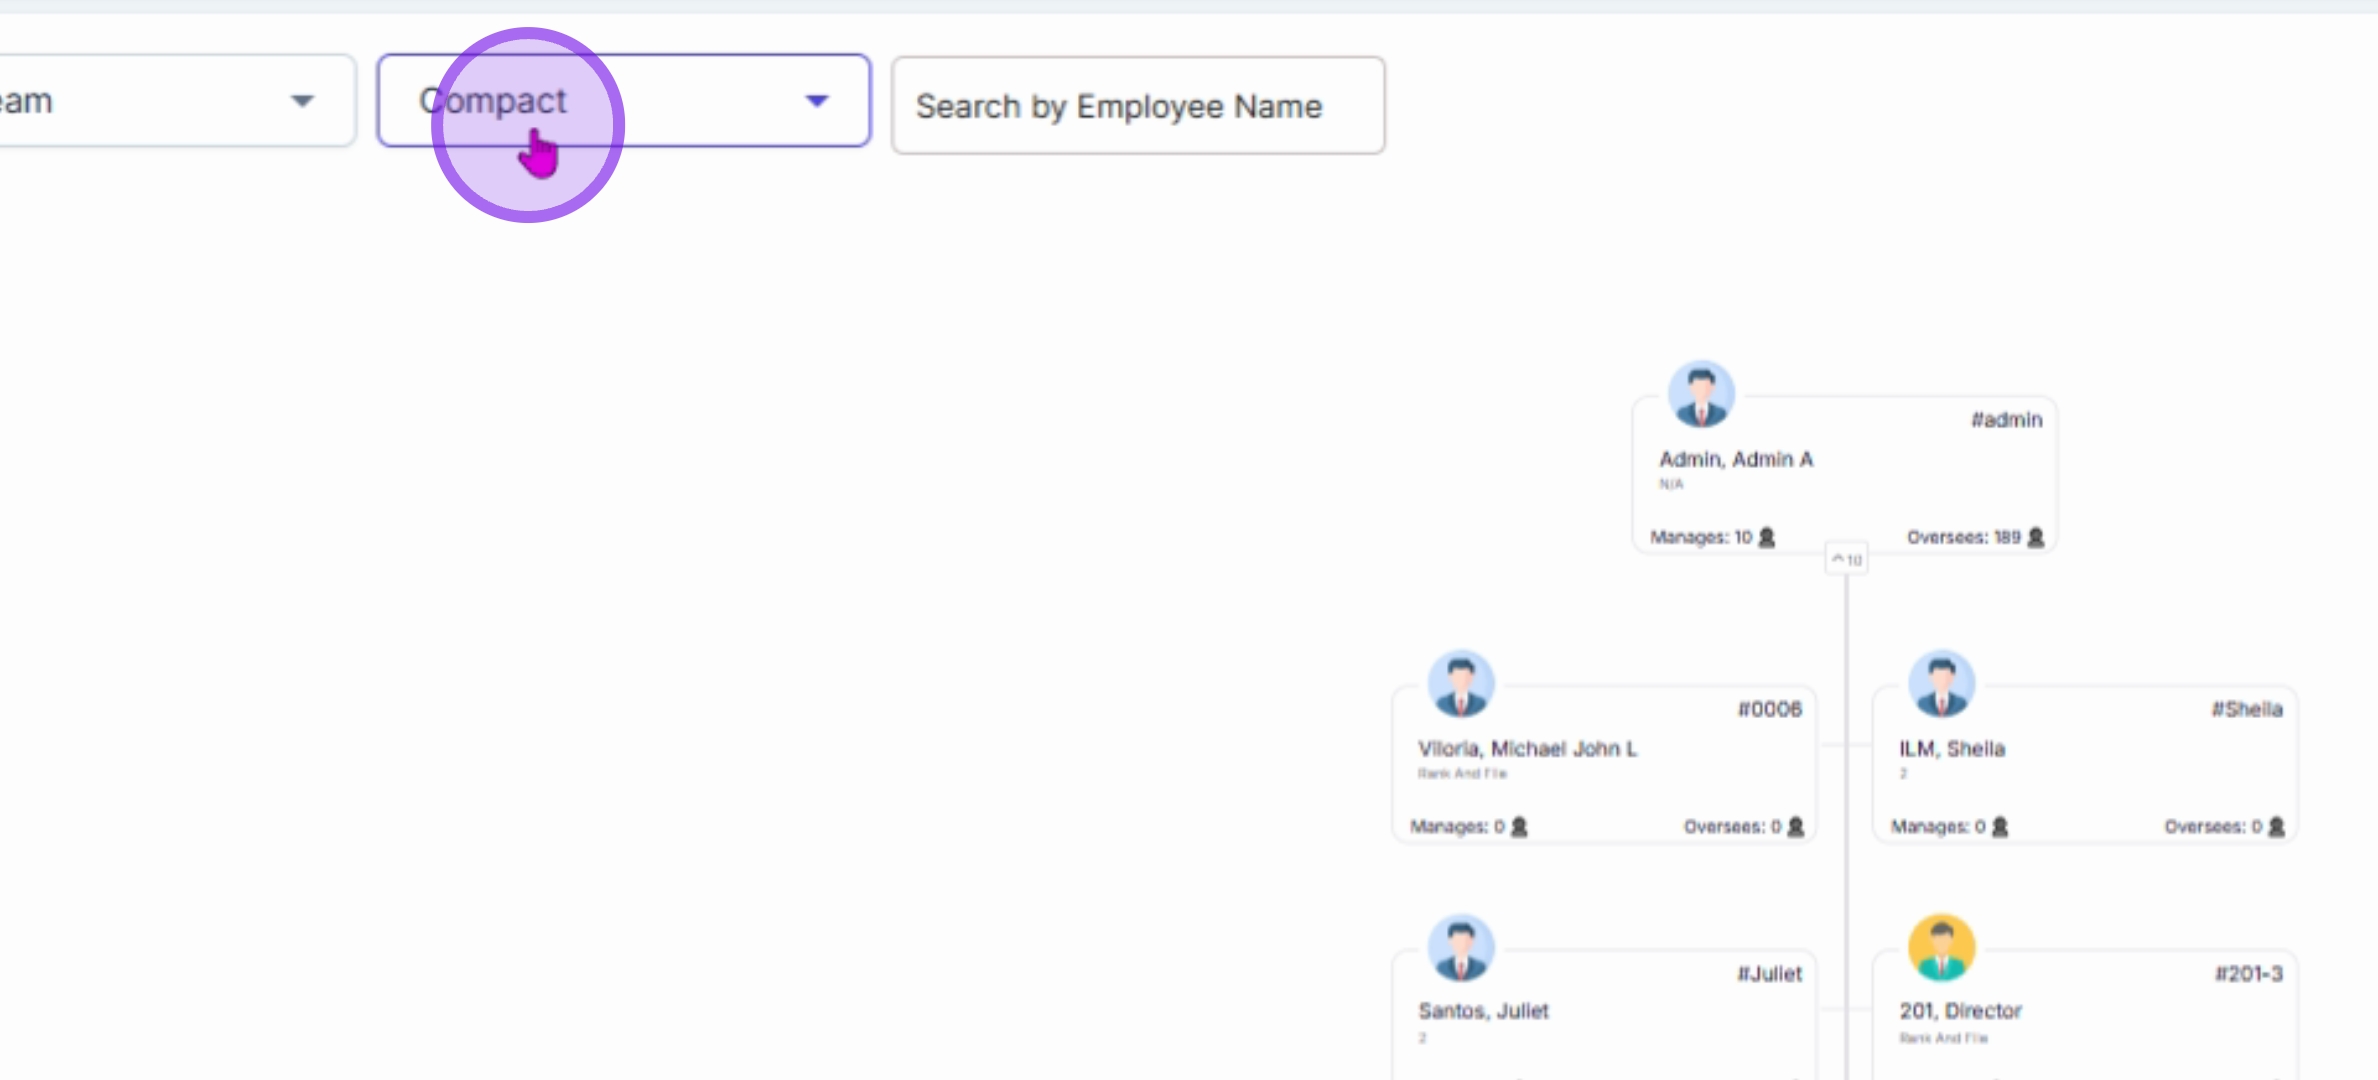
Task: Click the #0006 employee ID label
Action: 1769,709
